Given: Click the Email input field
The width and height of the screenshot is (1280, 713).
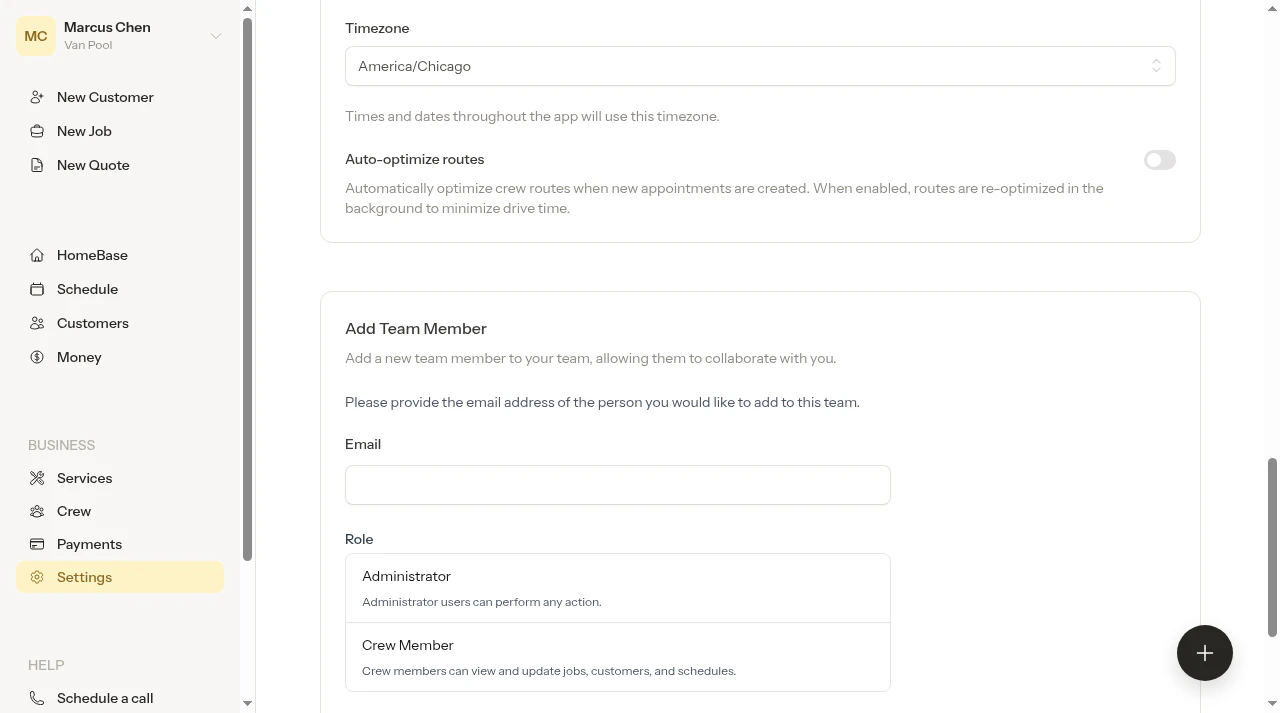Looking at the screenshot, I should coord(618,485).
